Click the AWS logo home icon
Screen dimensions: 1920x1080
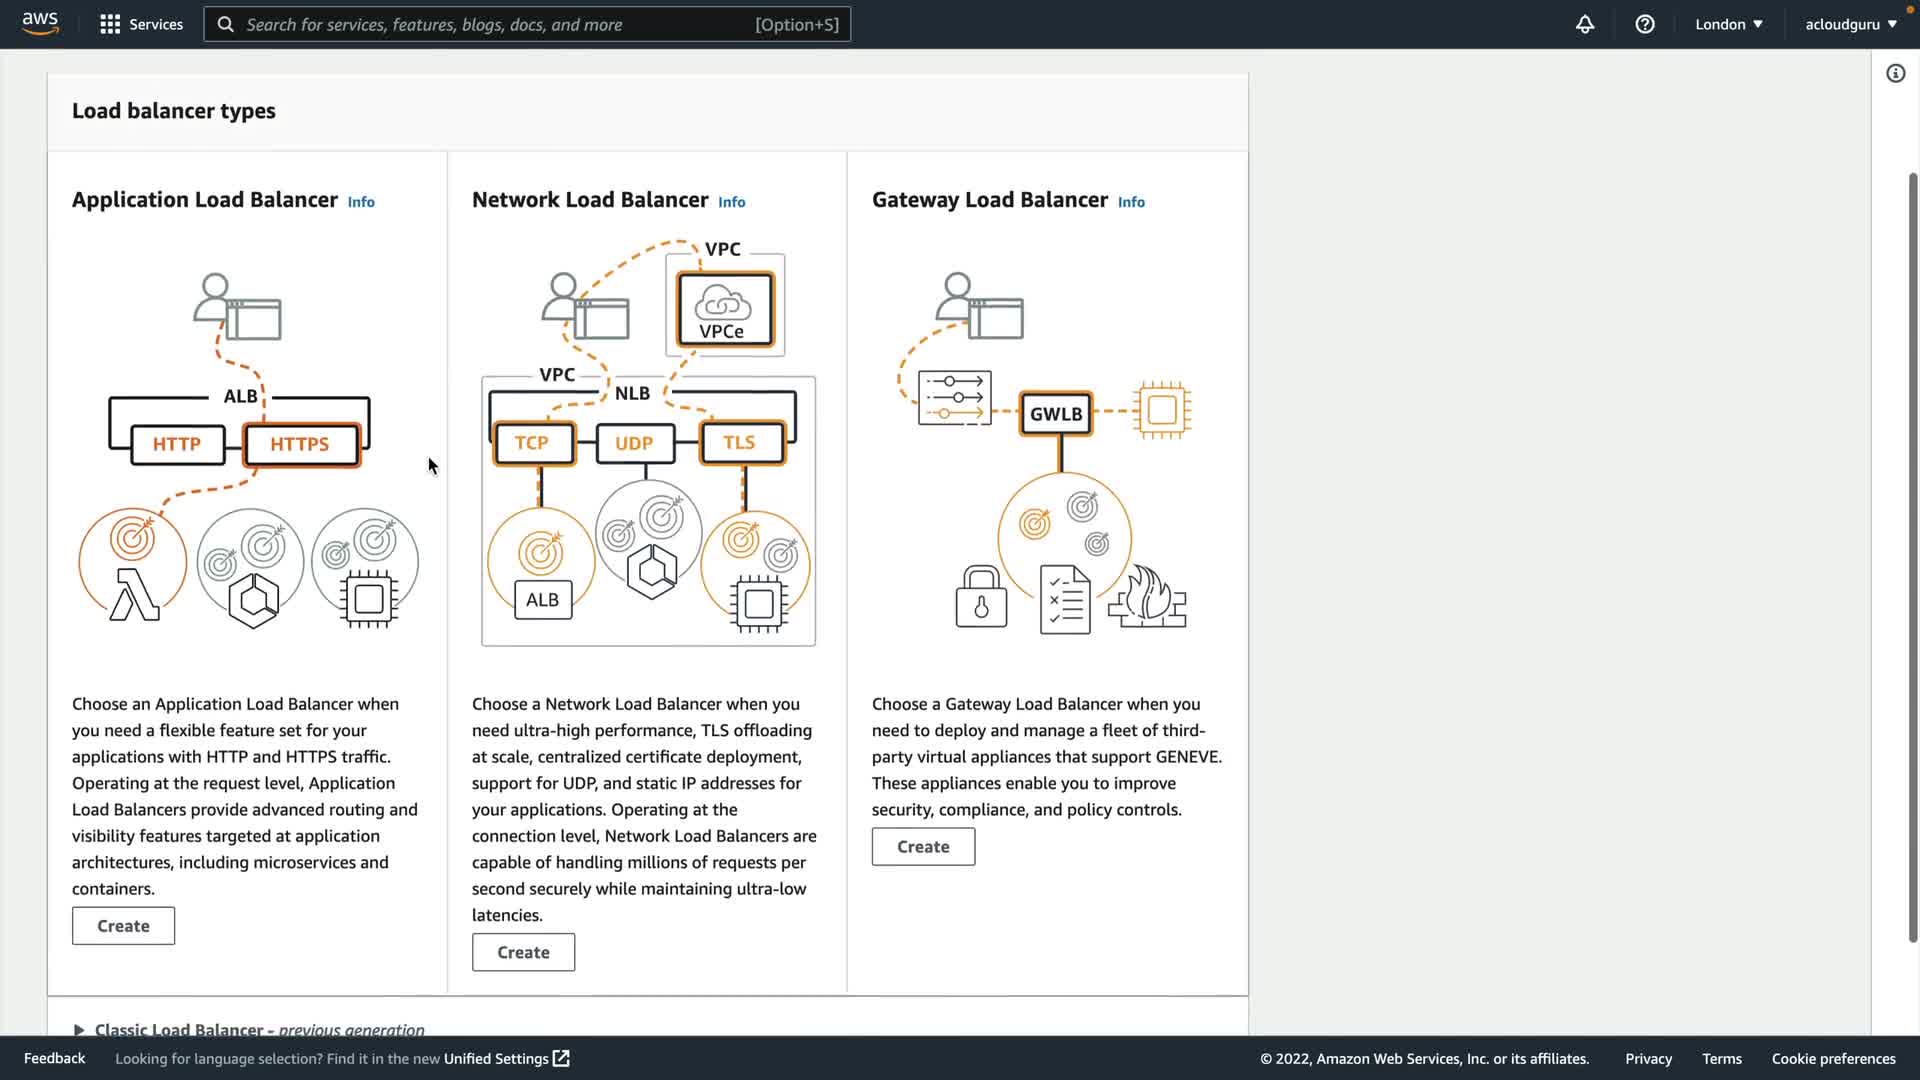(40, 24)
